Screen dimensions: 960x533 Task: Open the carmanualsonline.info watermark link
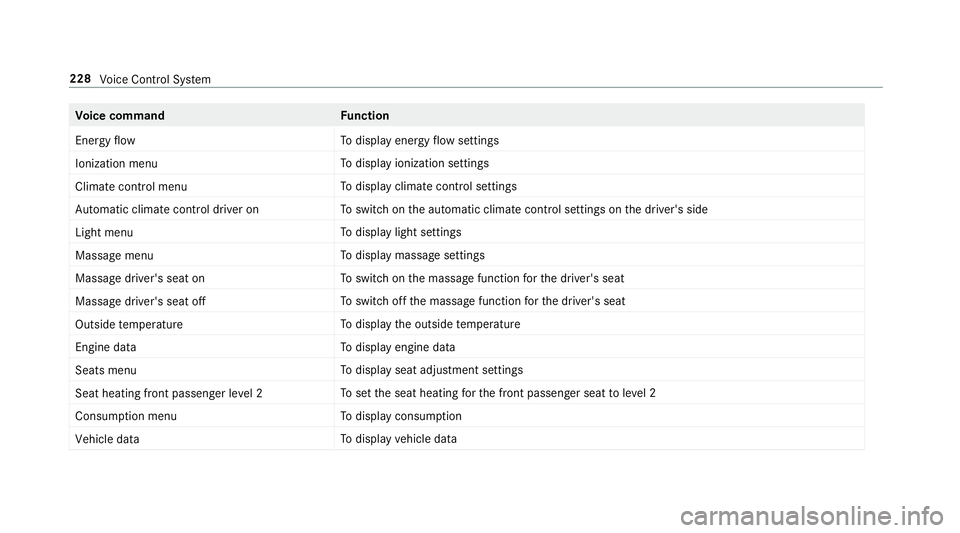point(812,516)
